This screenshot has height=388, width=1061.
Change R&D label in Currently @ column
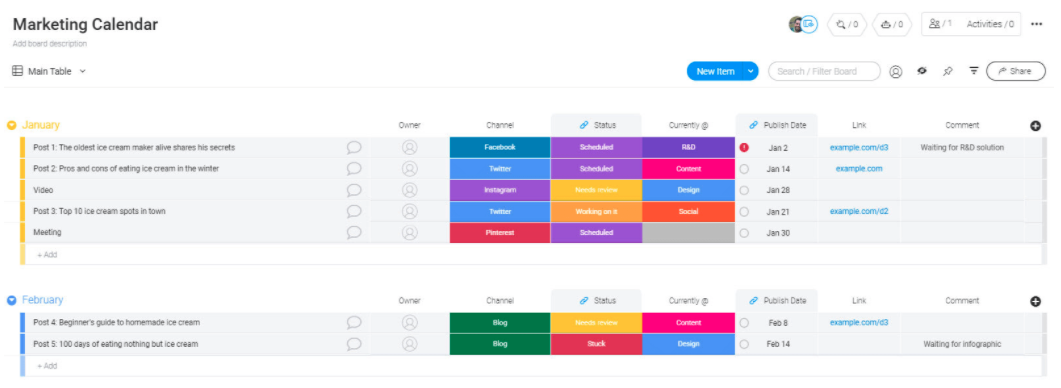(688, 147)
